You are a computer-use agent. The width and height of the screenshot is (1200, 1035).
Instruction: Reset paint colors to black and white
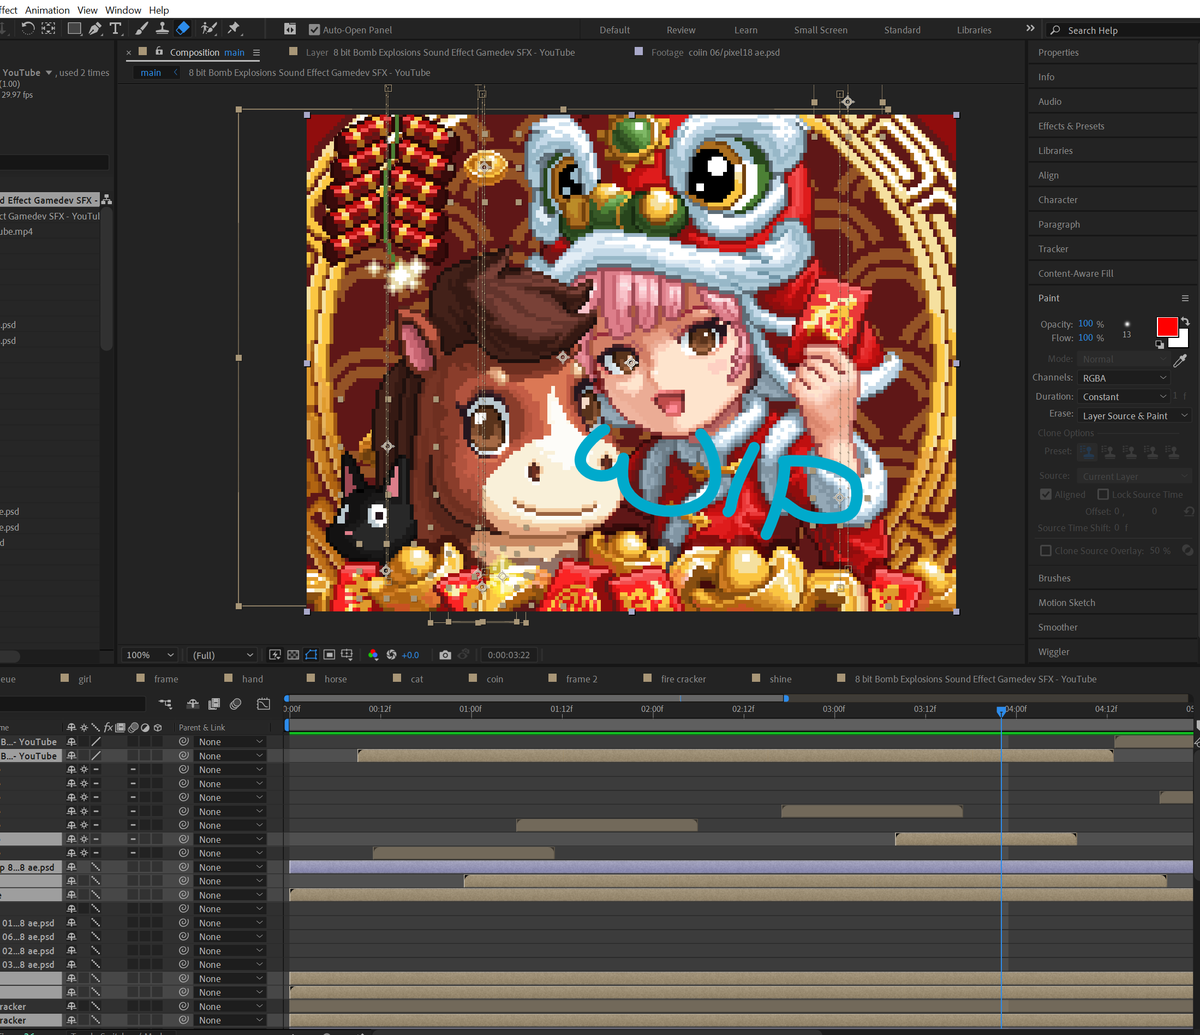[x=1160, y=344]
